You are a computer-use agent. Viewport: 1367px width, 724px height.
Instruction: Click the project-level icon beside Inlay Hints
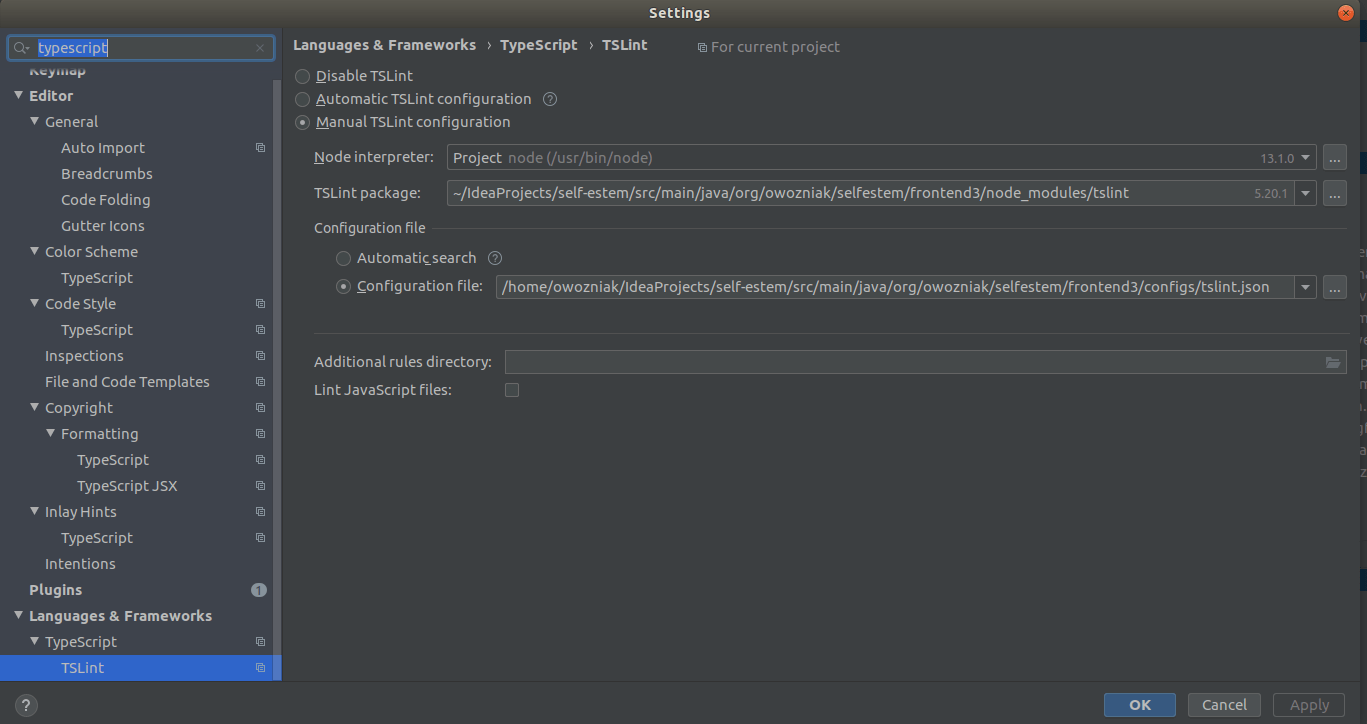point(260,512)
